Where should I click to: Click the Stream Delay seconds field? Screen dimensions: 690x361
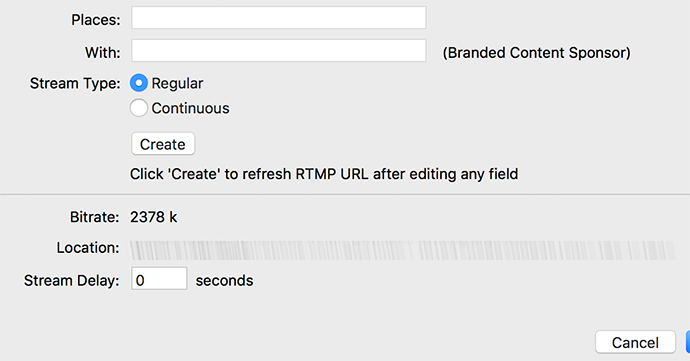pyautogui.click(x=159, y=278)
